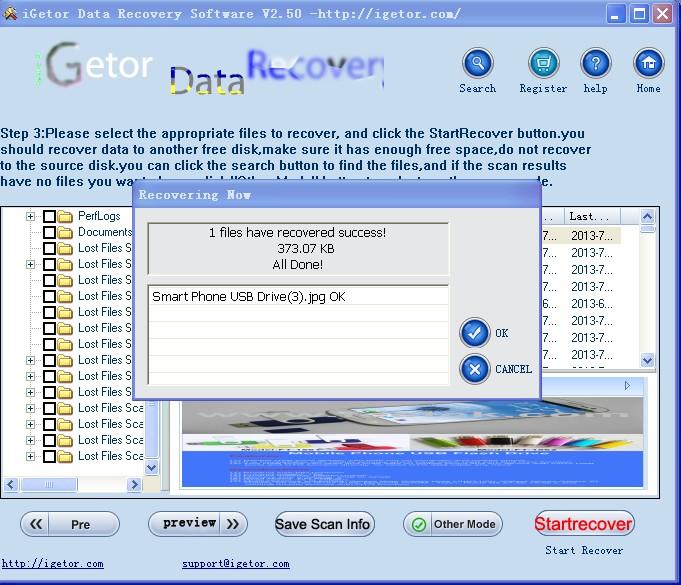Click the iGetor app title icon

(x=10, y=13)
